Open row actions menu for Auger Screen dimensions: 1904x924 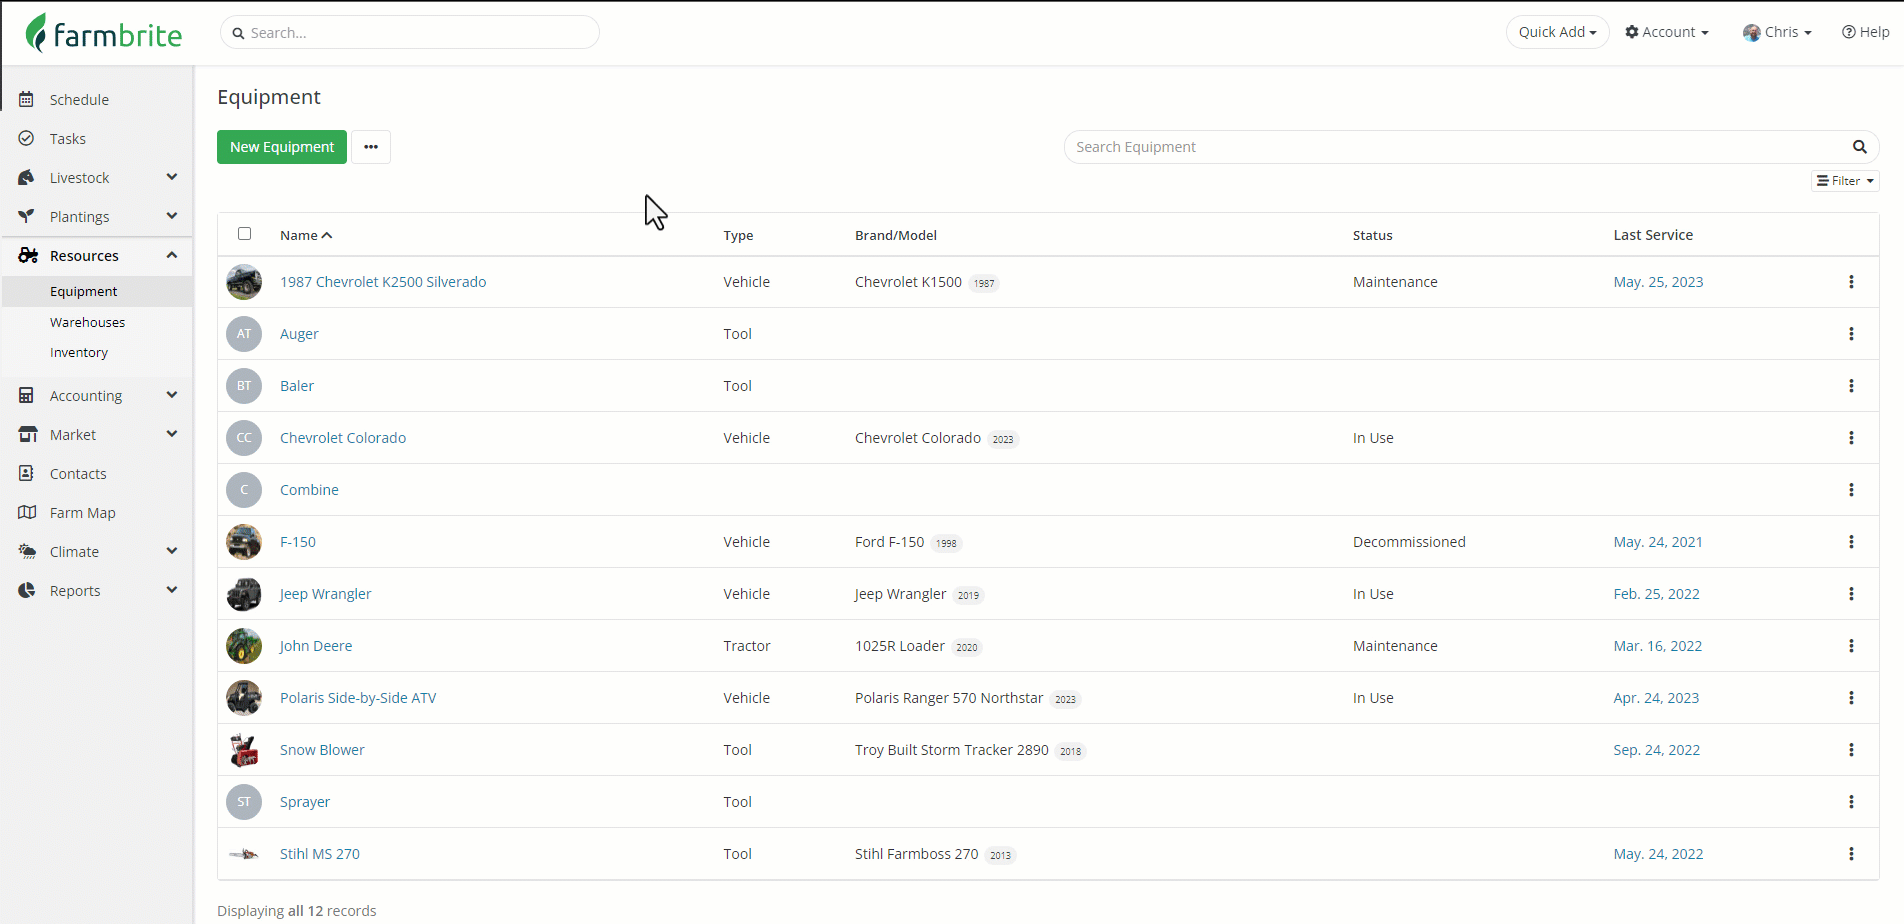[1851, 334]
